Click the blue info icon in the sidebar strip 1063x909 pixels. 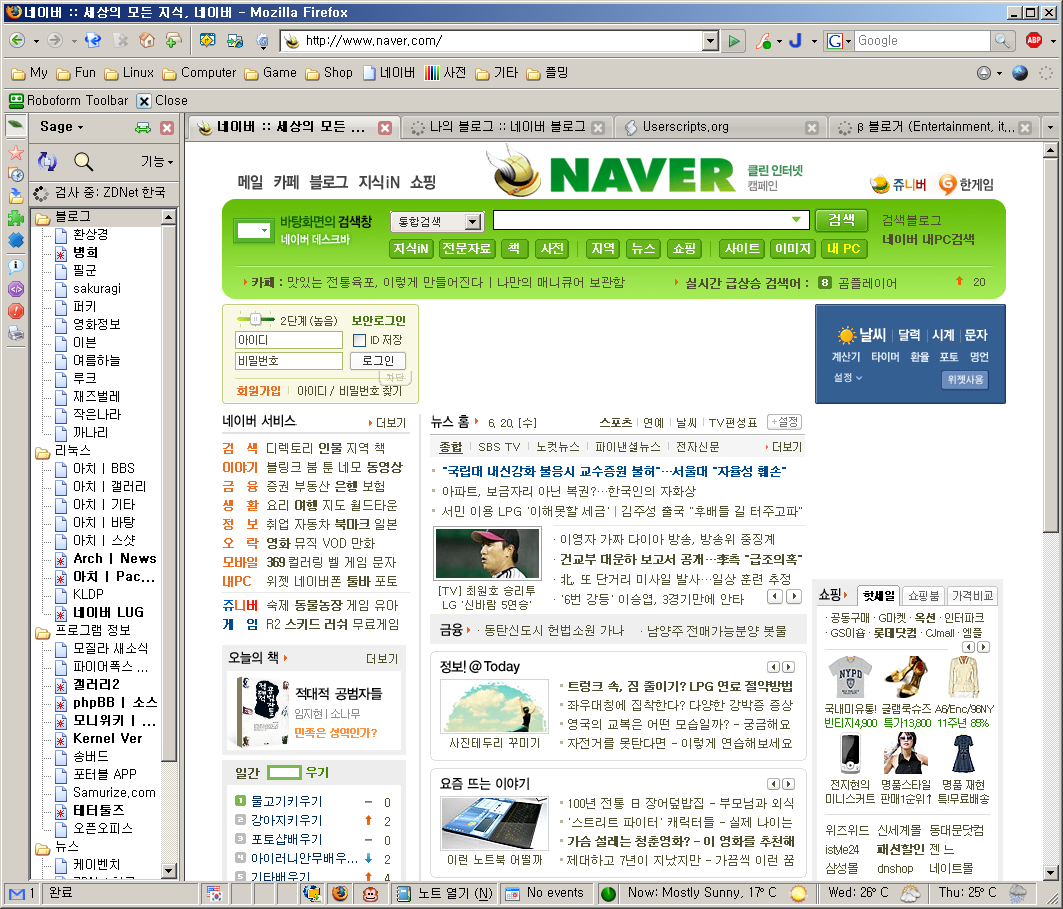16,266
